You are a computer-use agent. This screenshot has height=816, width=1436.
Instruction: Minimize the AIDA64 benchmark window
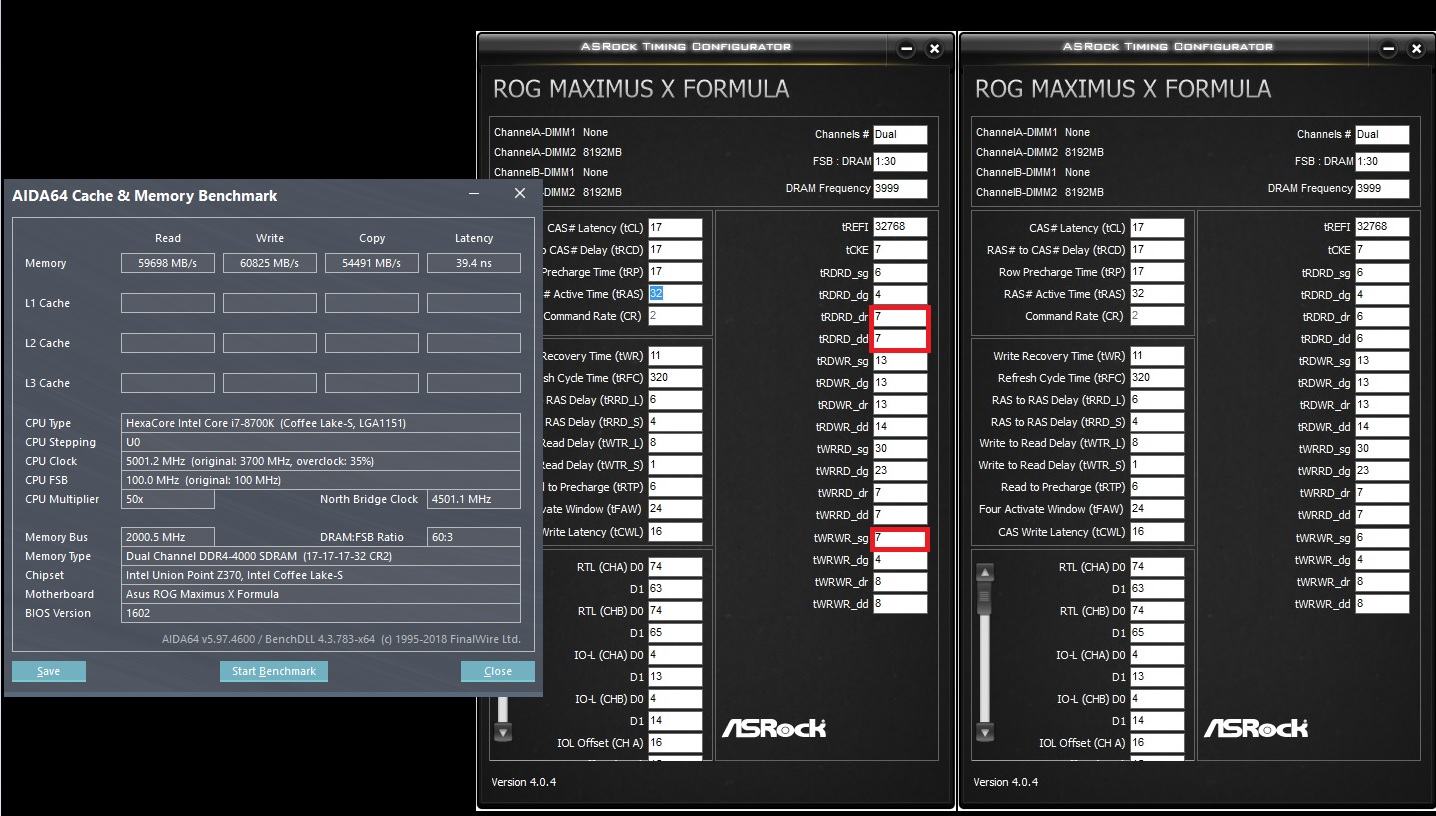474,194
